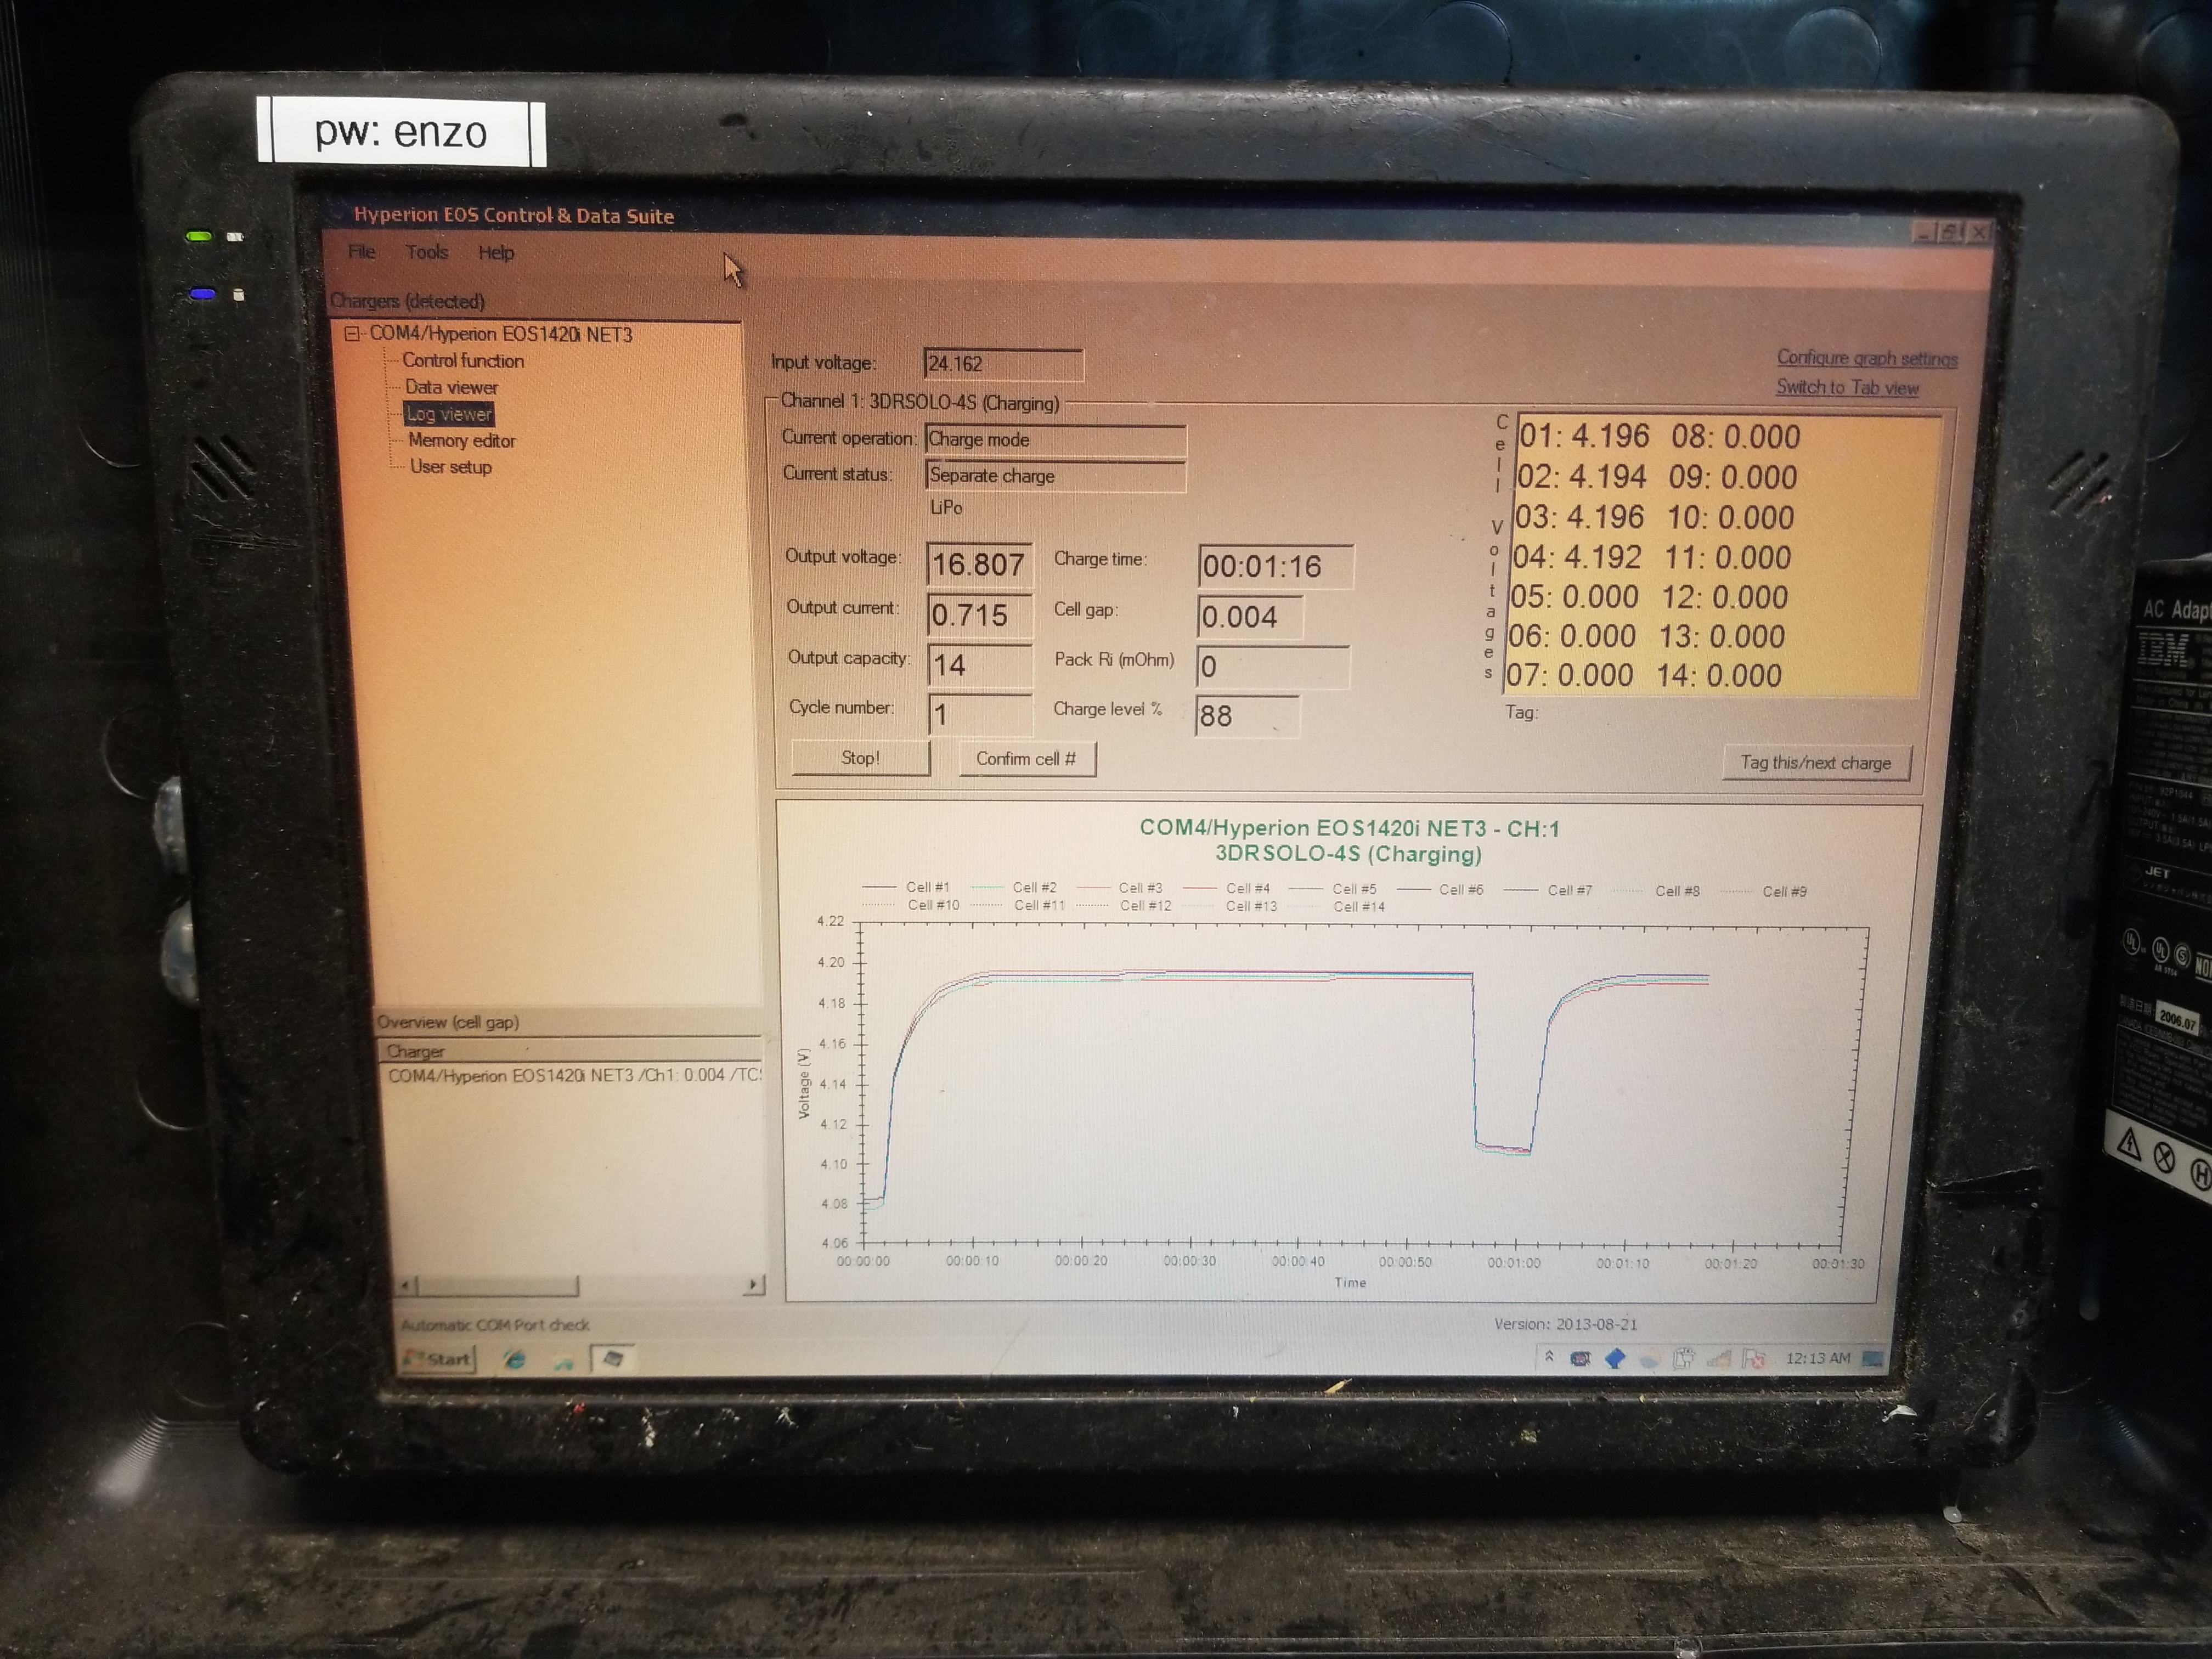Click the Version: 2013-08-21 text
Viewport: 2212px width, 1659px height.
click(1566, 1324)
